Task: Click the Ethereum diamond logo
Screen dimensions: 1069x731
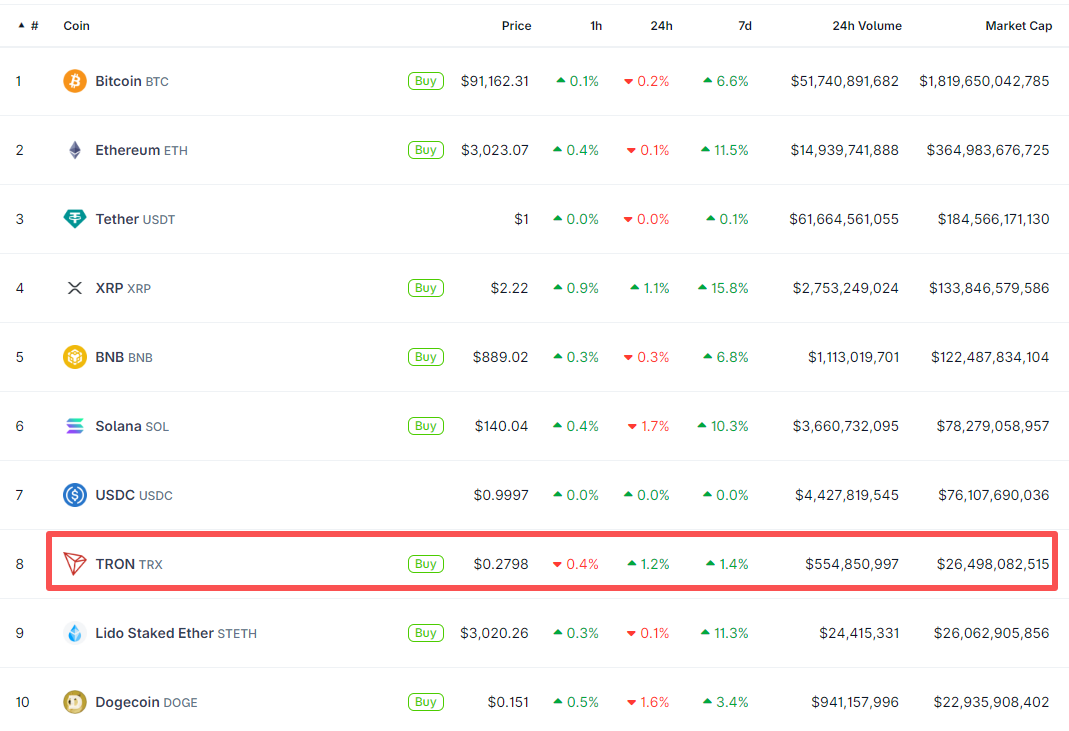Action: tap(75, 150)
